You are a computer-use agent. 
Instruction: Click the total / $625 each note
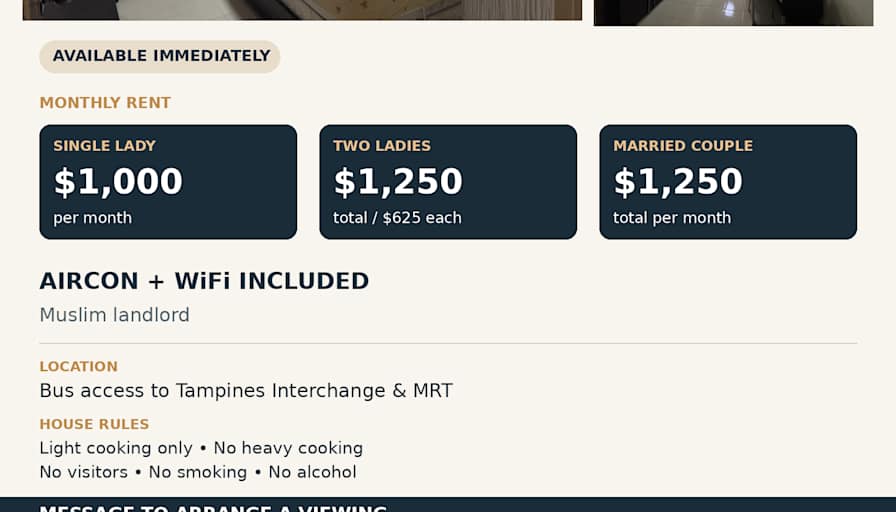[x=397, y=218]
